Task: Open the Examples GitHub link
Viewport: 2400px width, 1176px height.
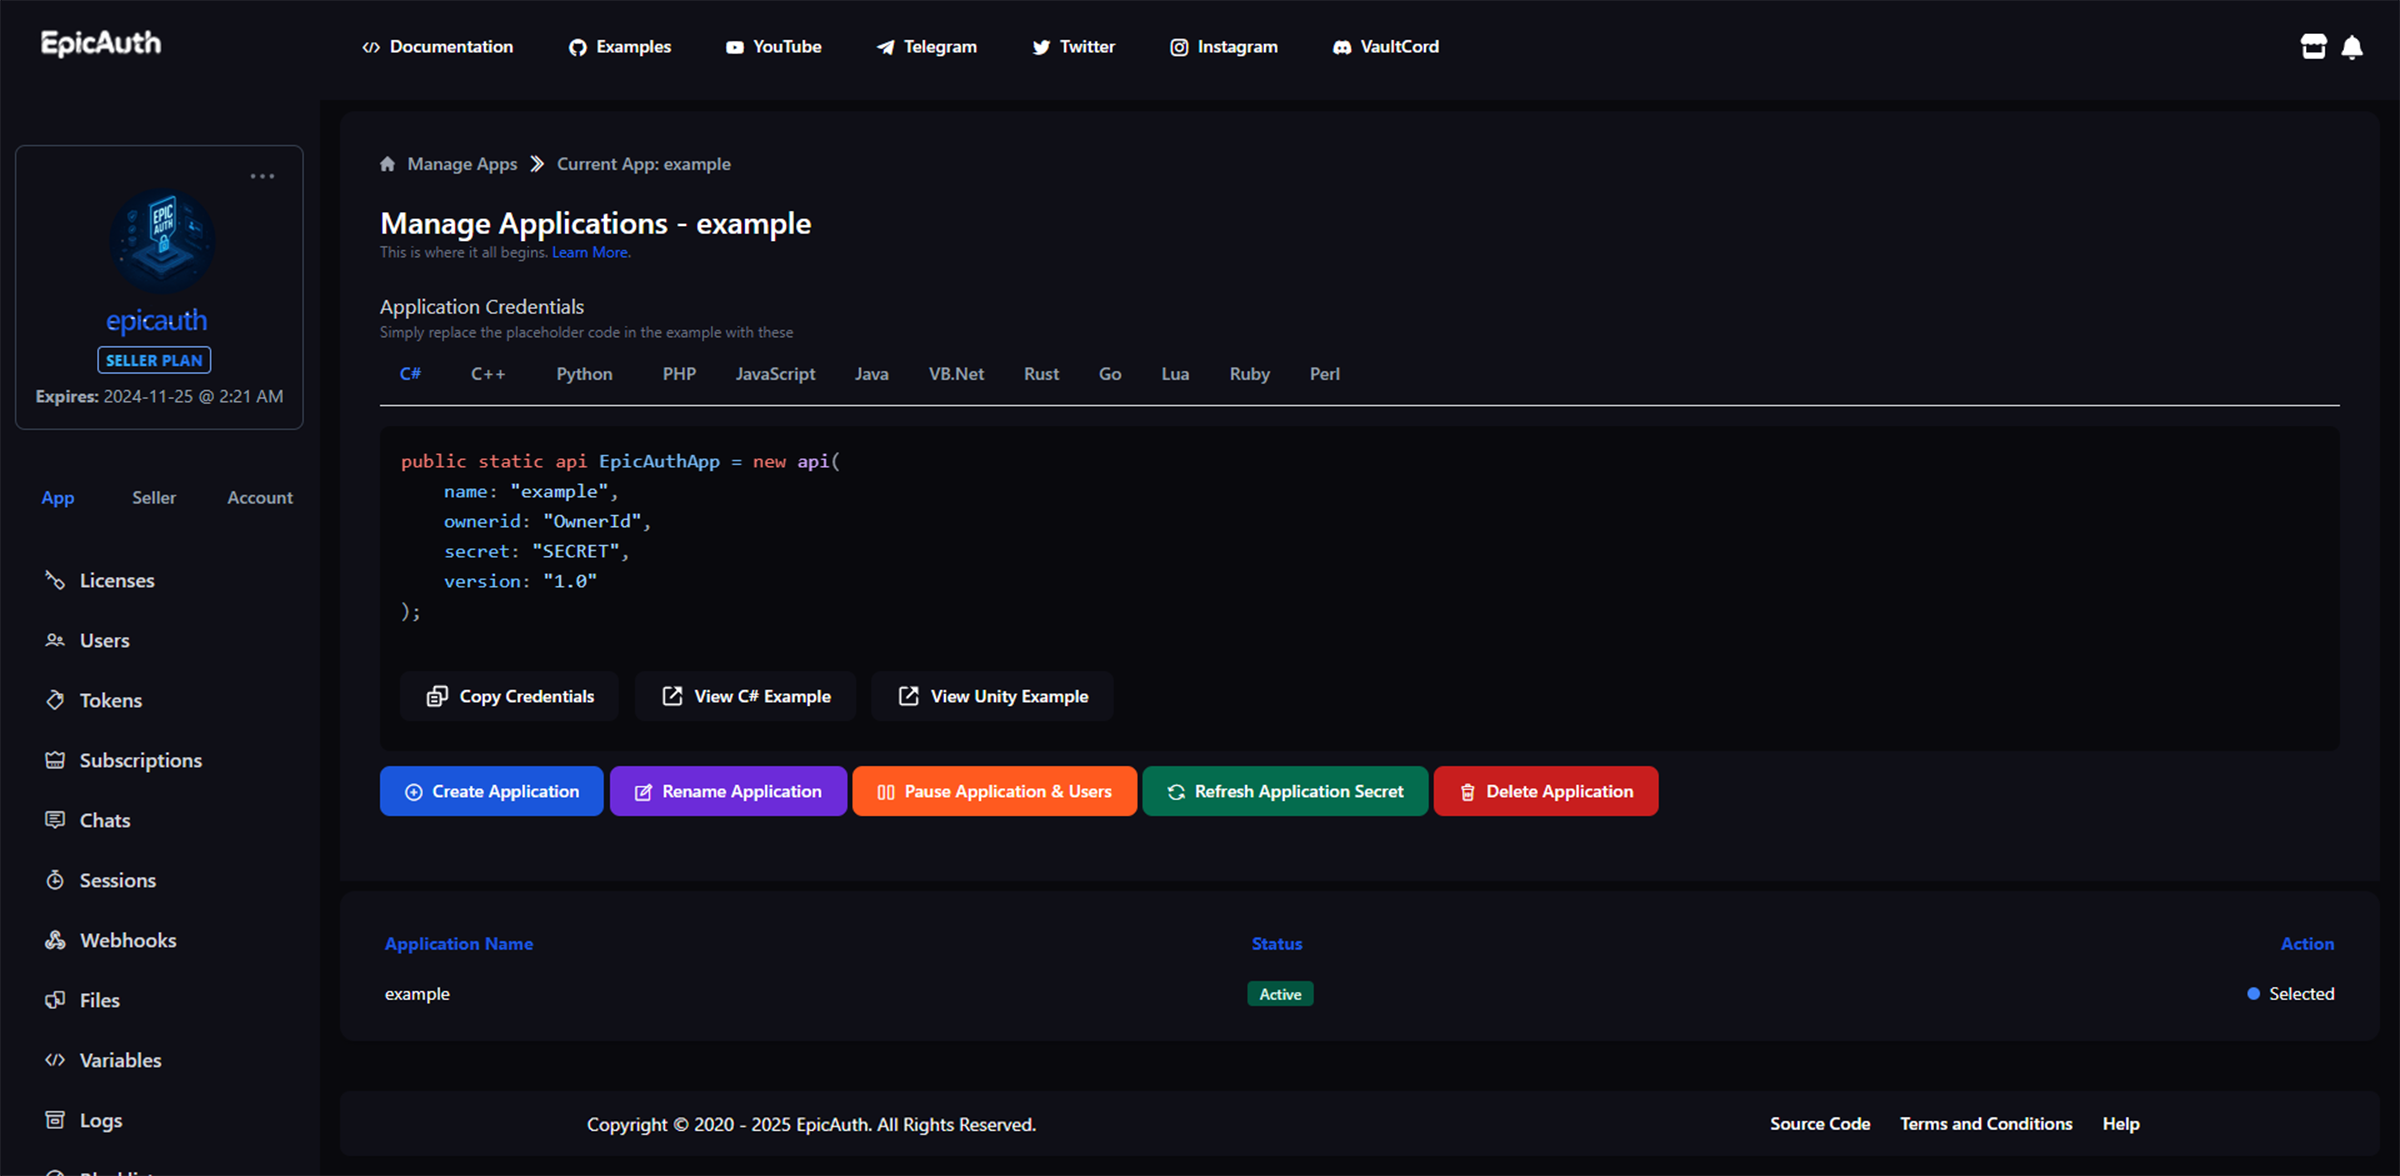Action: coord(620,47)
